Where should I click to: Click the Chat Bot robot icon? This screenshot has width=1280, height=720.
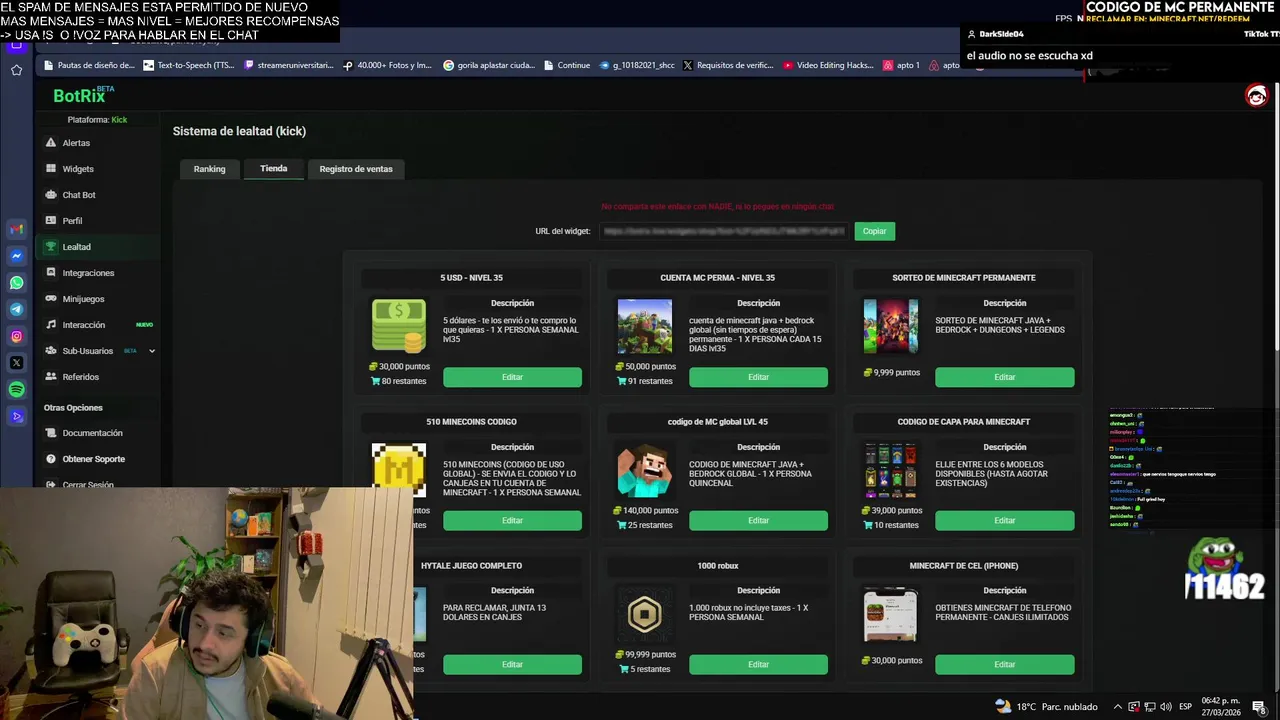tap(51, 195)
